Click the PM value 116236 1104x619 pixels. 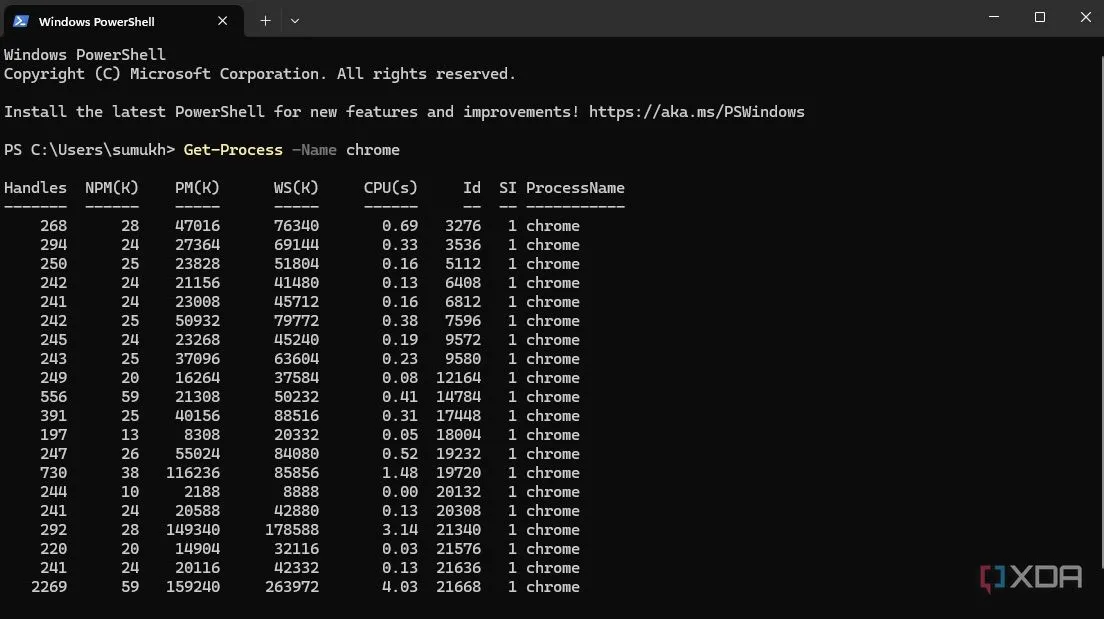(x=193, y=473)
